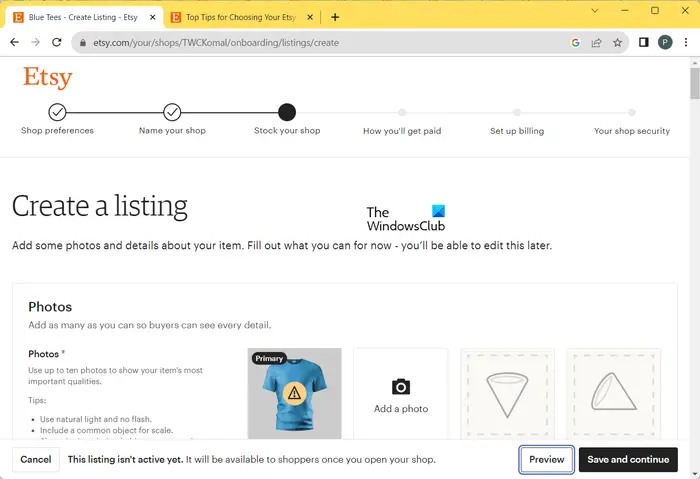Bookmark this page with the star icon

[x=617, y=42]
